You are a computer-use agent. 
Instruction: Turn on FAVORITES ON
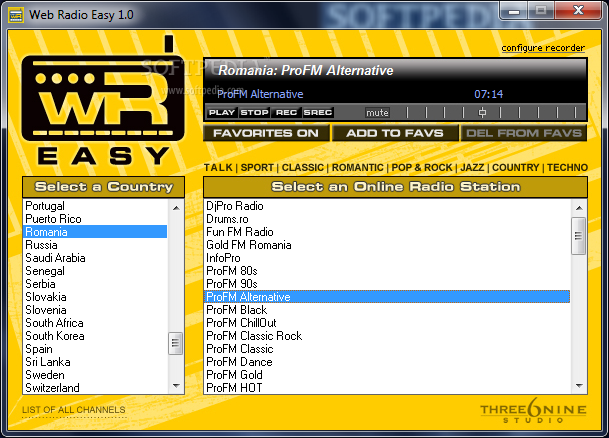(266, 133)
